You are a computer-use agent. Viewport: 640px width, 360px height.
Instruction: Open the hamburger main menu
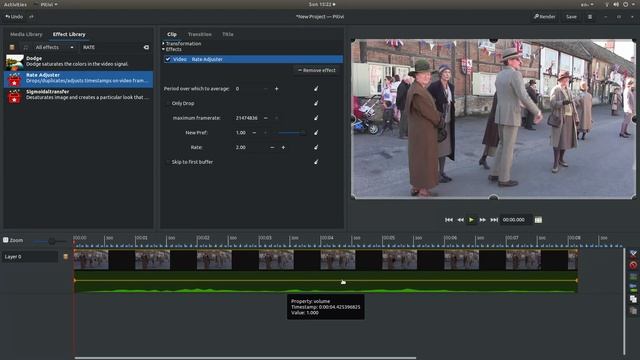click(x=590, y=17)
